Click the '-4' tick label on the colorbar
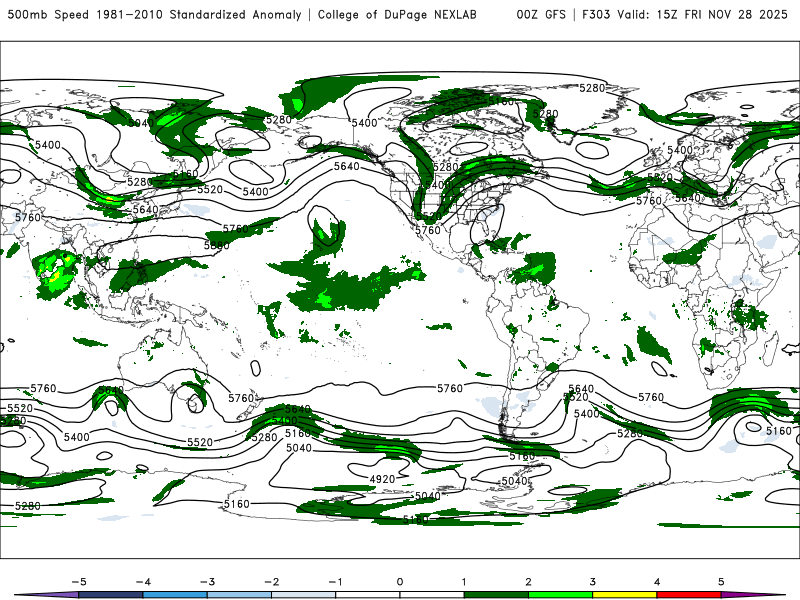This screenshot has width=800, height=600. [x=143, y=582]
